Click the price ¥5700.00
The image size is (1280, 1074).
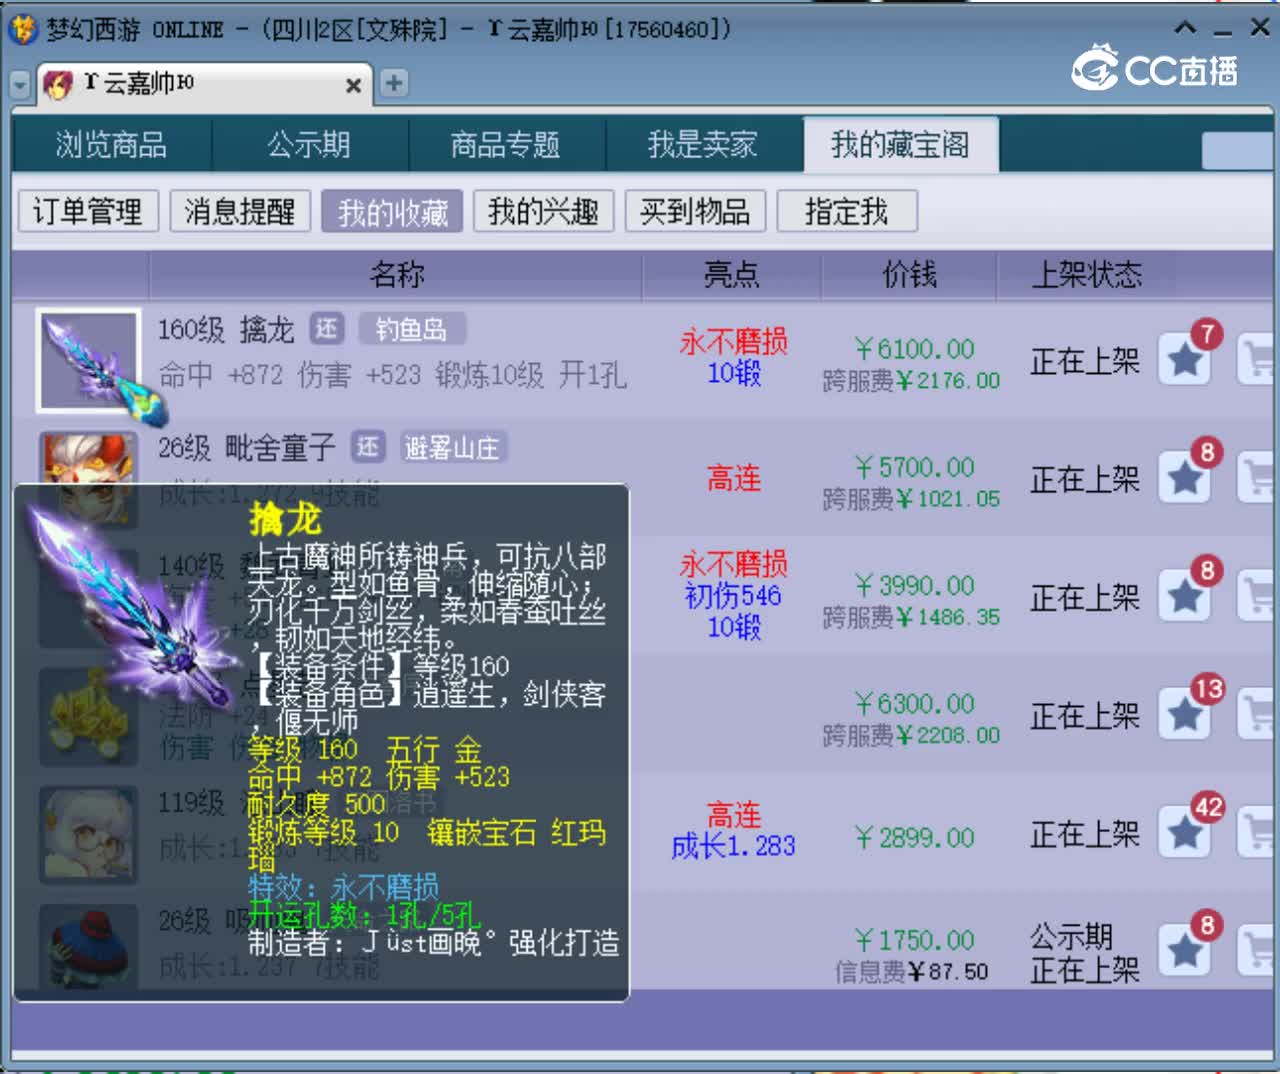pyautogui.click(x=914, y=467)
